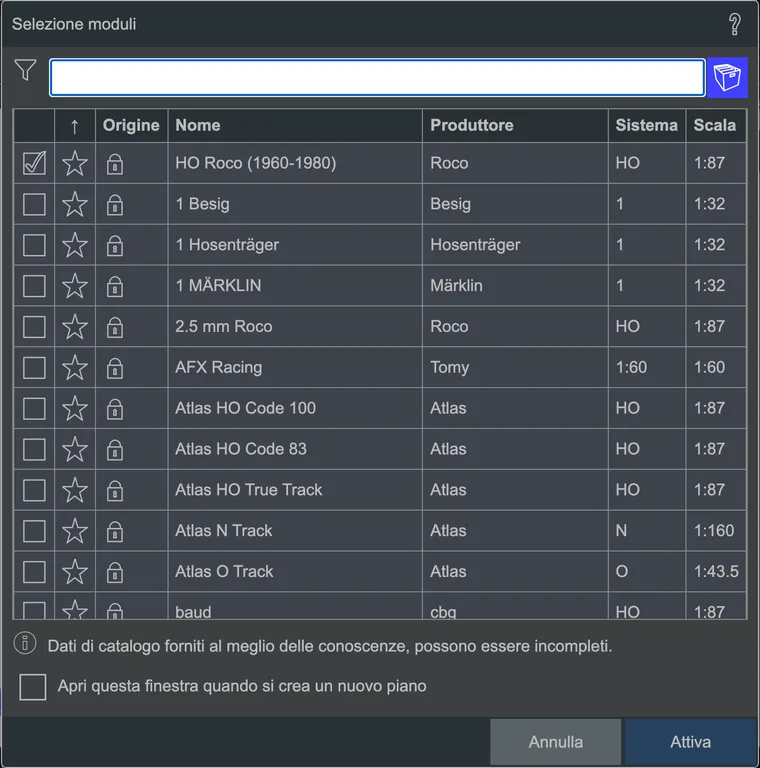760x768 pixels.
Task: Check the 2.5 mm Roco module box
Action: 34,327
